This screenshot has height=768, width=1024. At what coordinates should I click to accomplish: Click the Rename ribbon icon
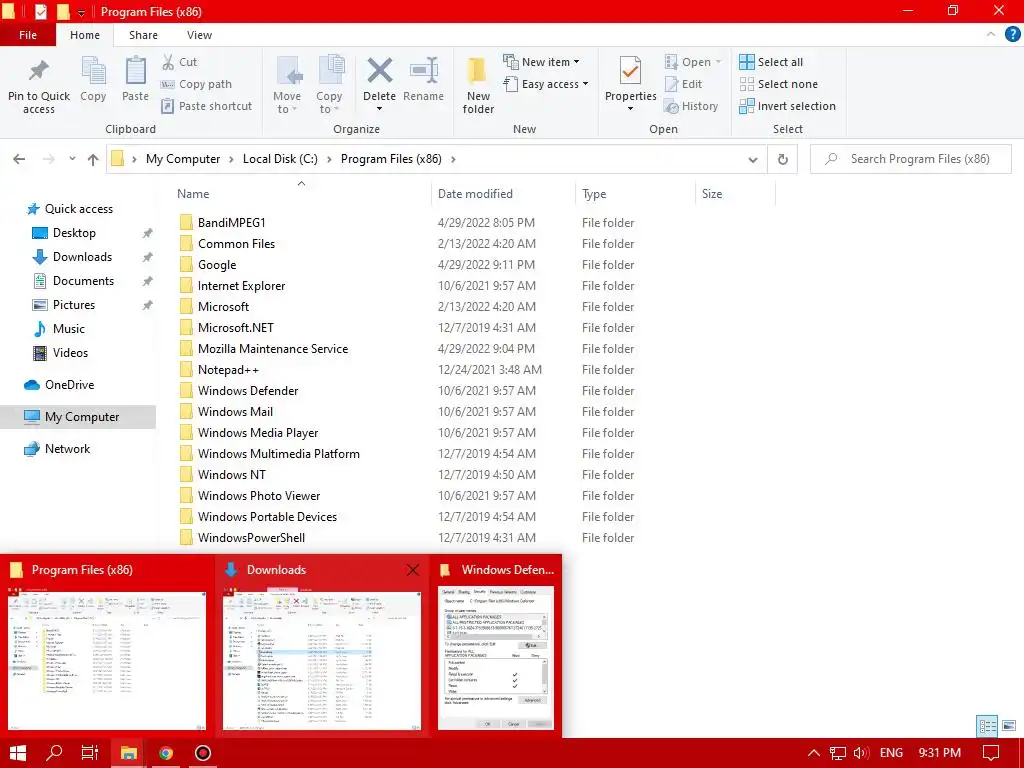tap(423, 71)
